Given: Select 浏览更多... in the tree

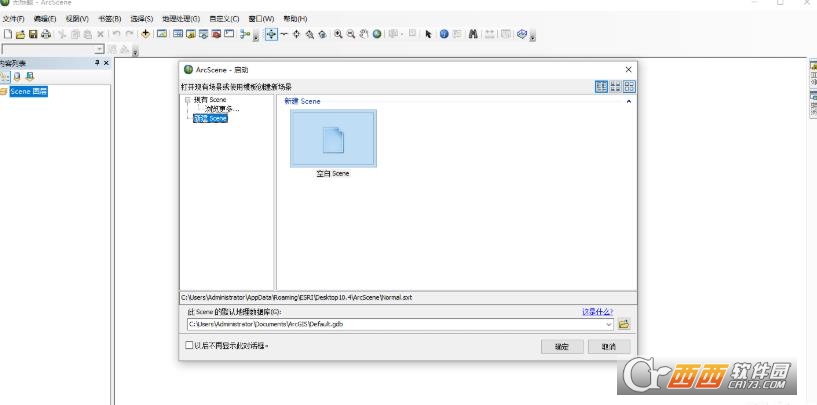Looking at the screenshot, I should (x=222, y=109).
